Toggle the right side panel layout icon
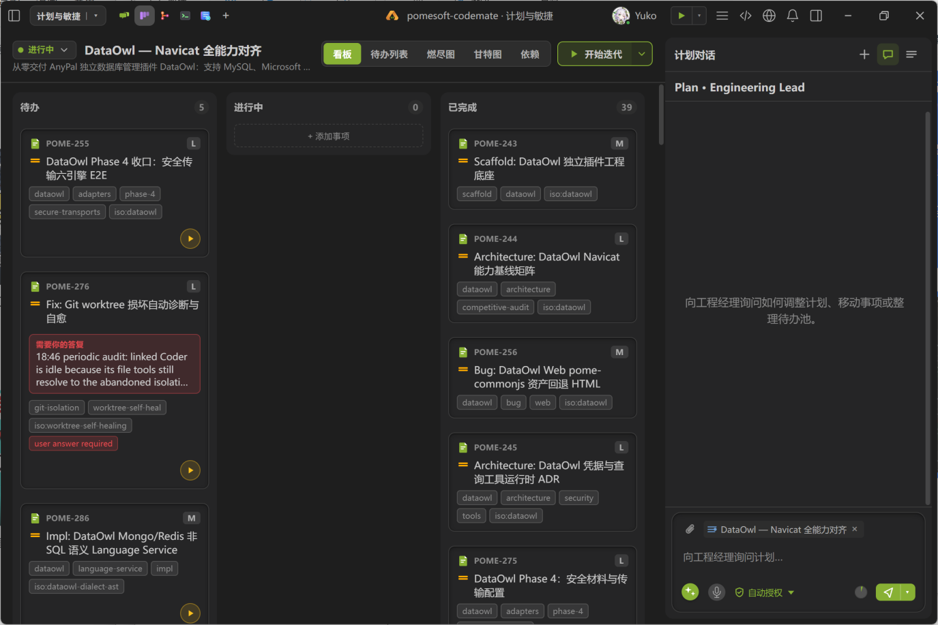Image resolution: width=938 pixels, height=625 pixels. pyautogui.click(x=816, y=16)
